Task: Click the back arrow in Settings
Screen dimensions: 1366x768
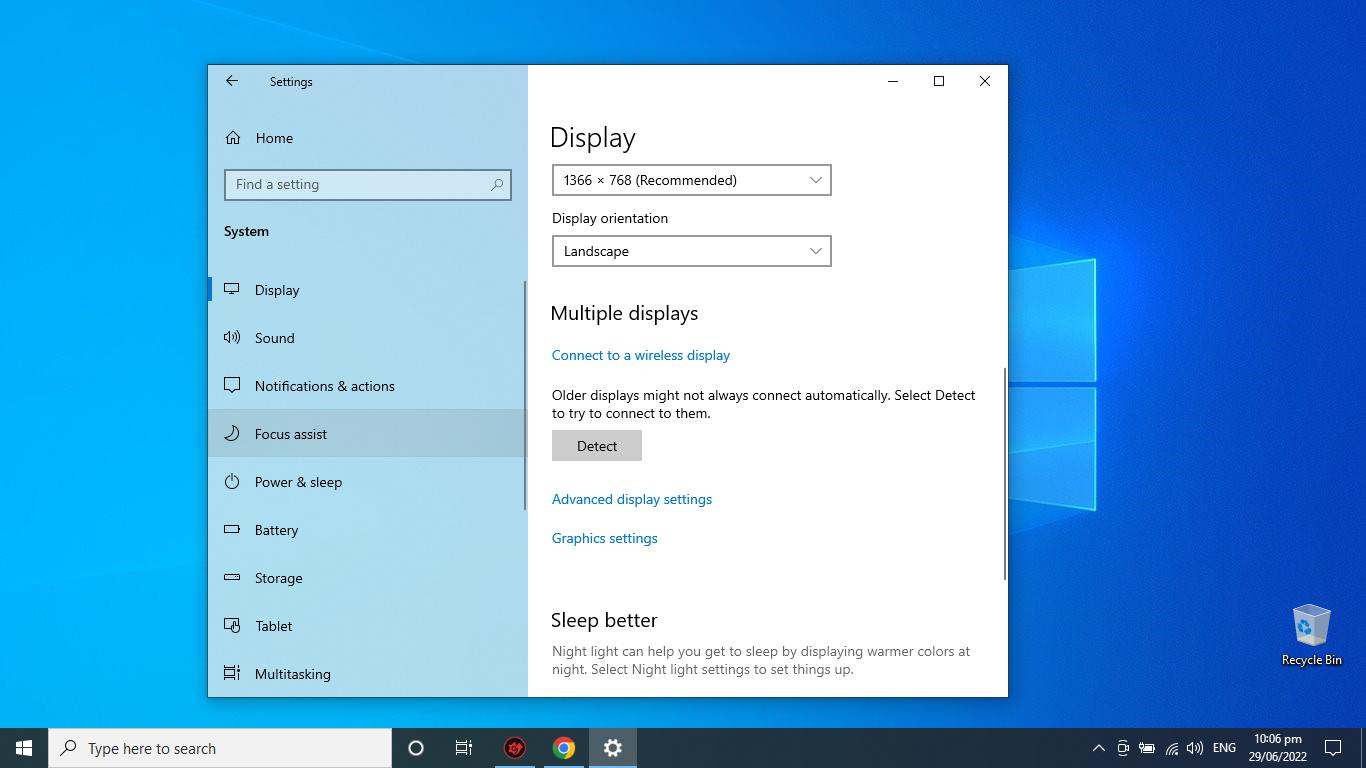Action: (232, 81)
